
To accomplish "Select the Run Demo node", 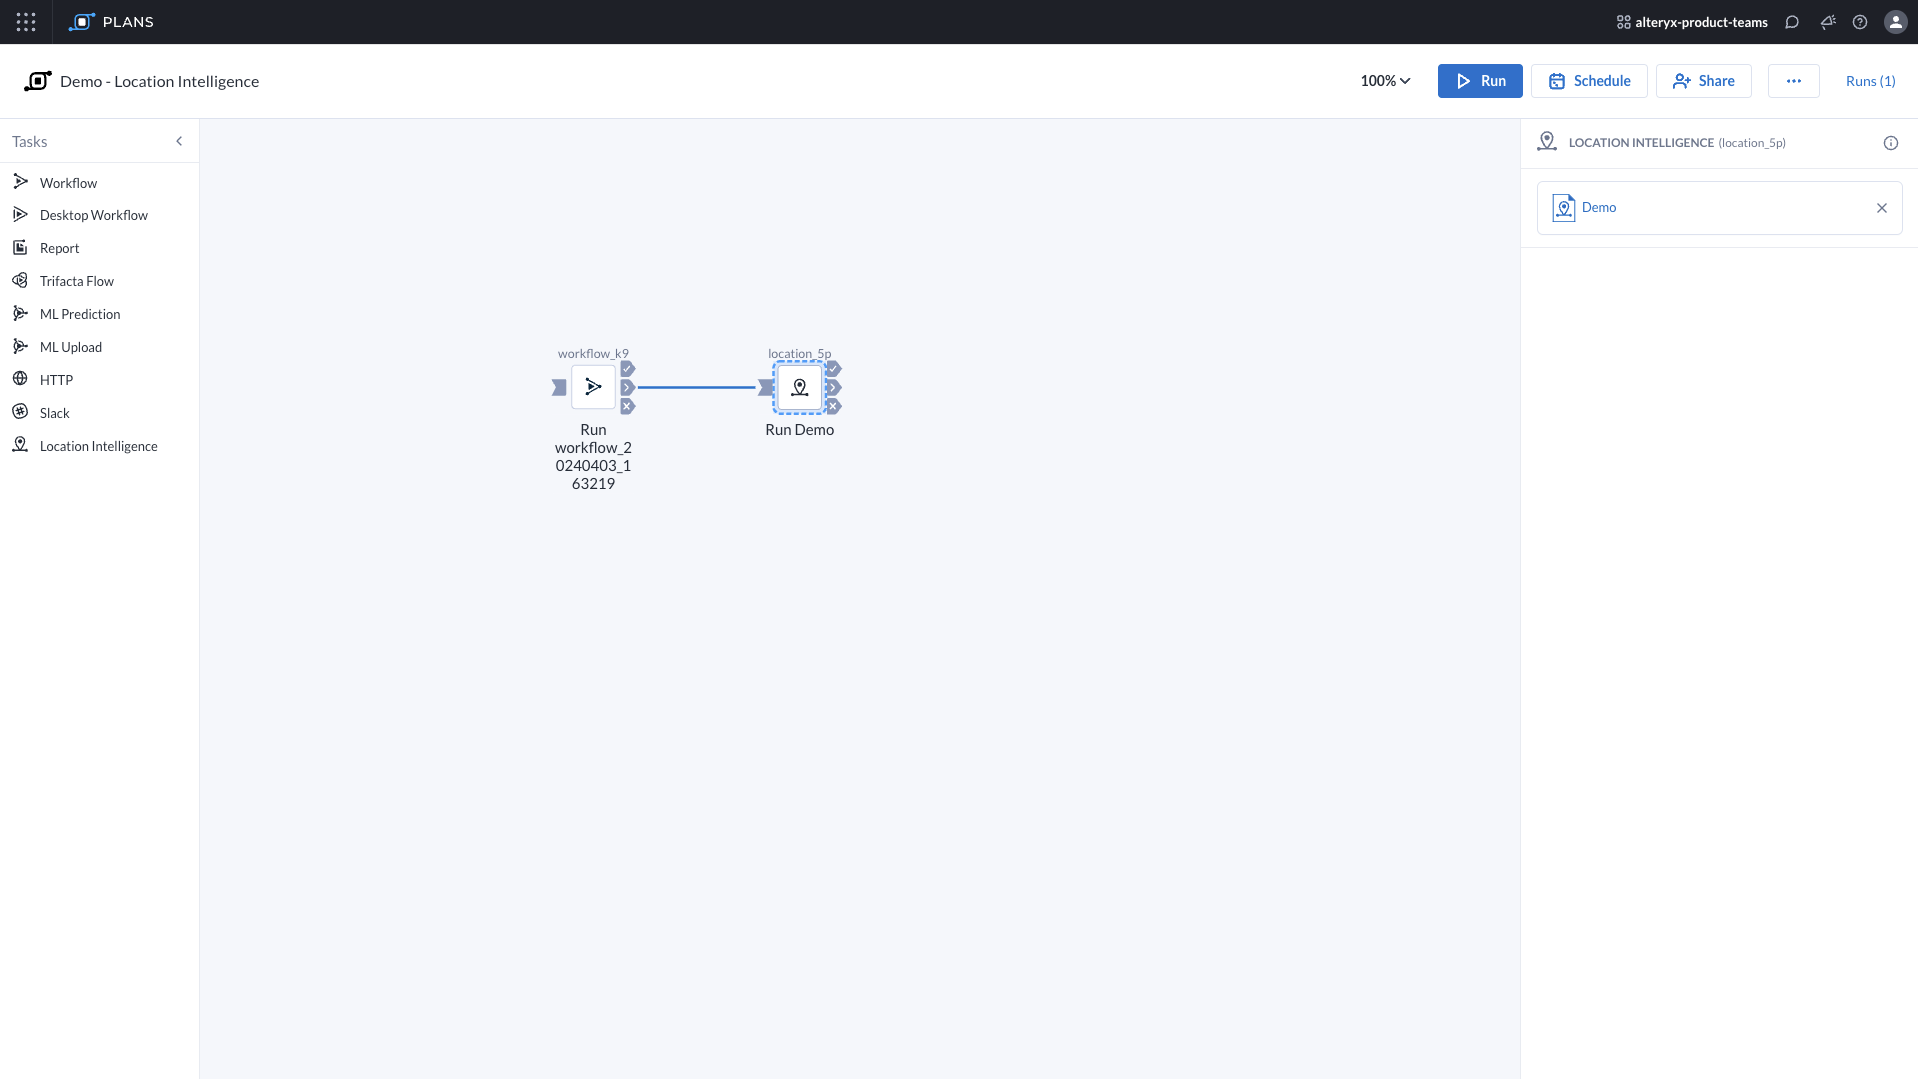I will (x=799, y=387).
